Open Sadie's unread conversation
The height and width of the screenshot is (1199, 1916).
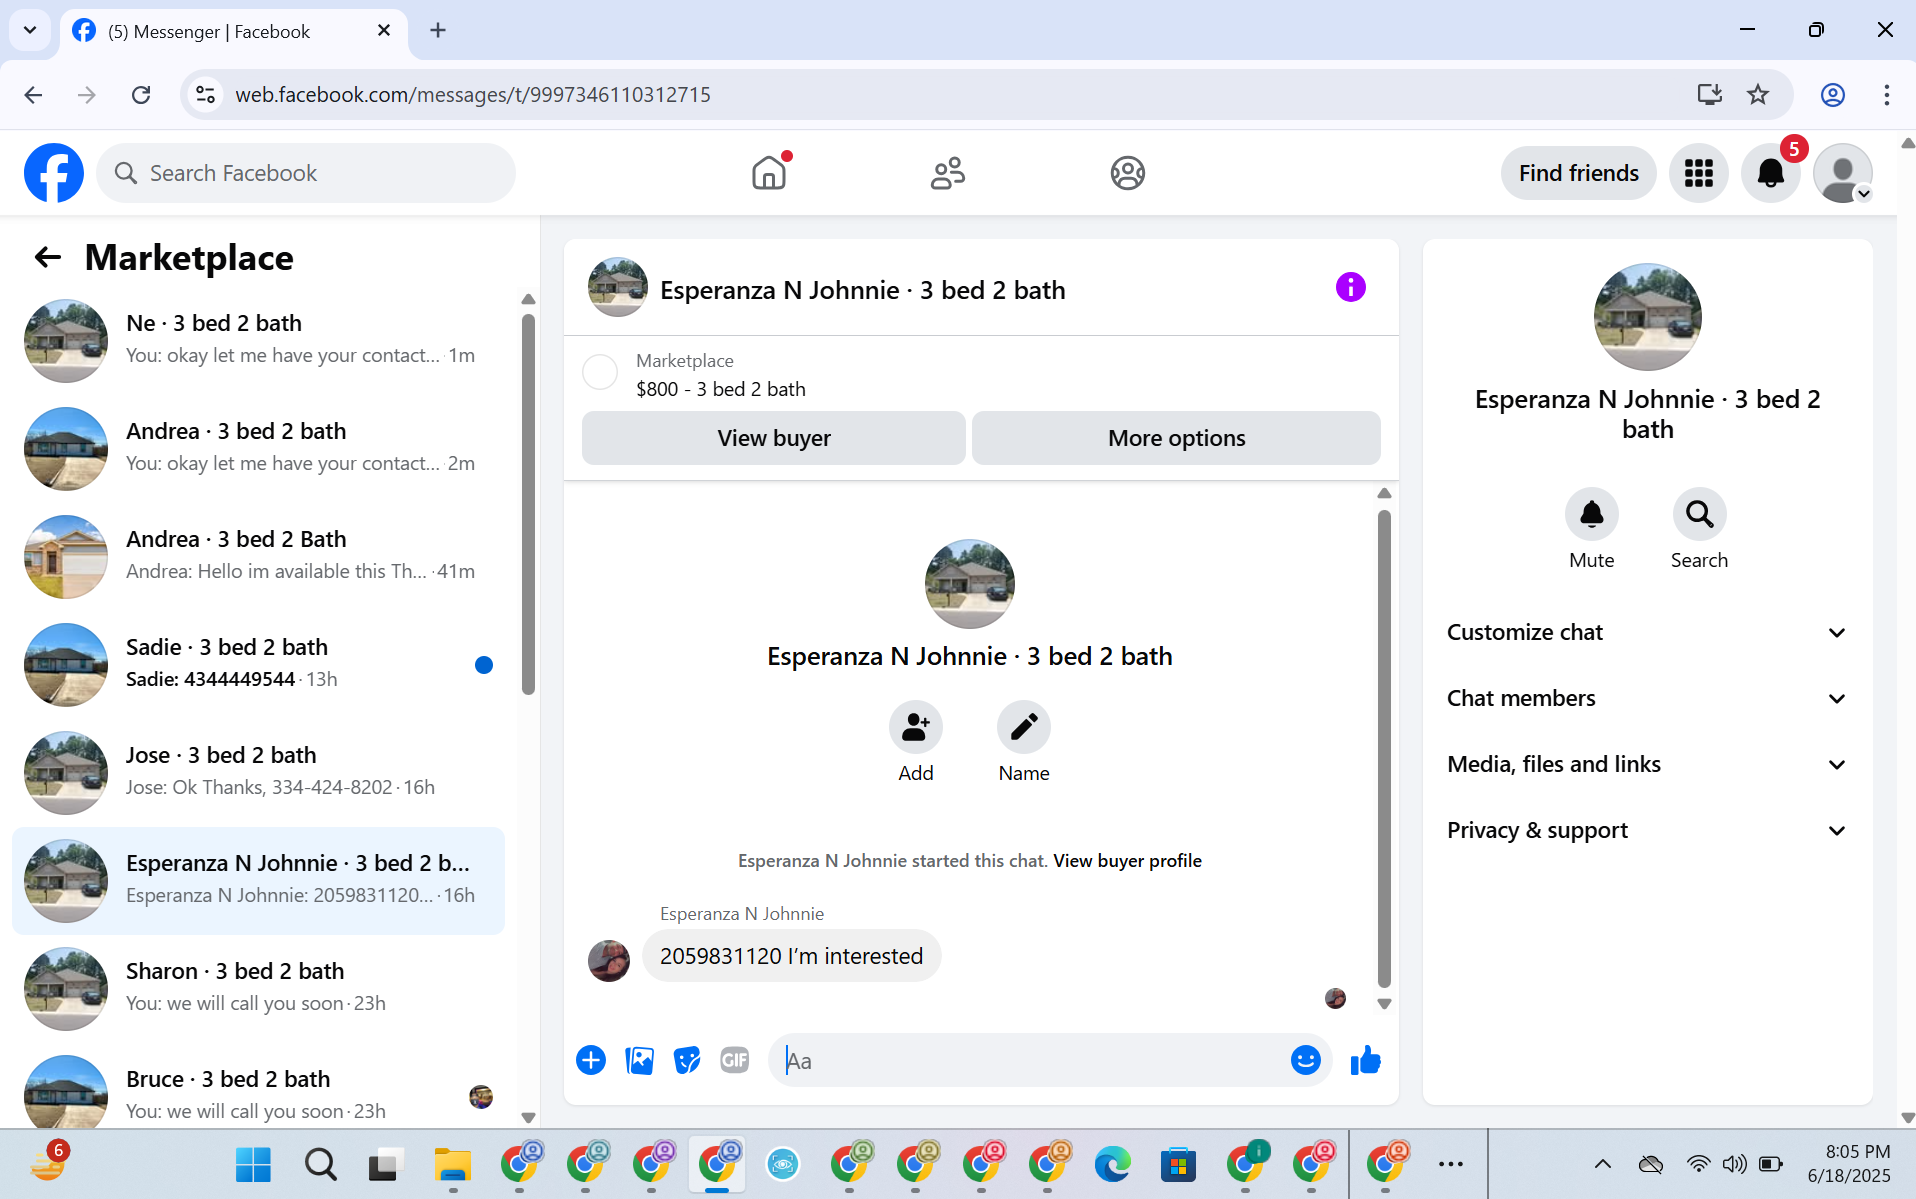pos(258,664)
